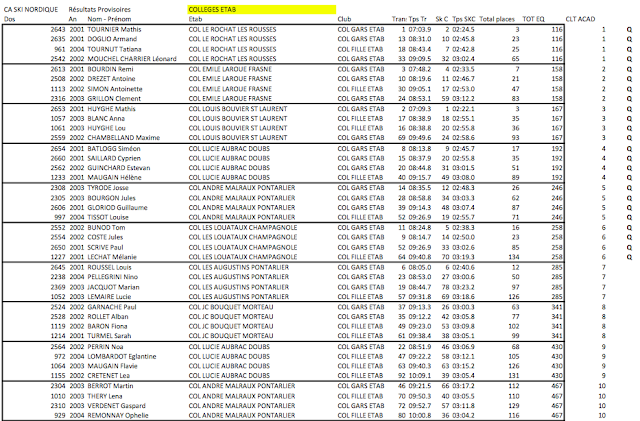This screenshot has height=421, width=640.
Task: Click the name GUINCHARD Estevan
Action: coord(119,168)
